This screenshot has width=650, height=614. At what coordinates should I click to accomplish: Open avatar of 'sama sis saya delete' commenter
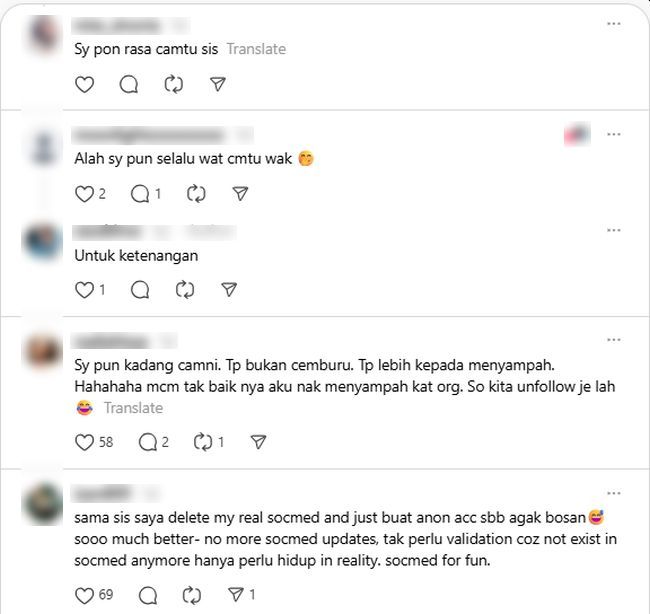click(x=43, y=504)
